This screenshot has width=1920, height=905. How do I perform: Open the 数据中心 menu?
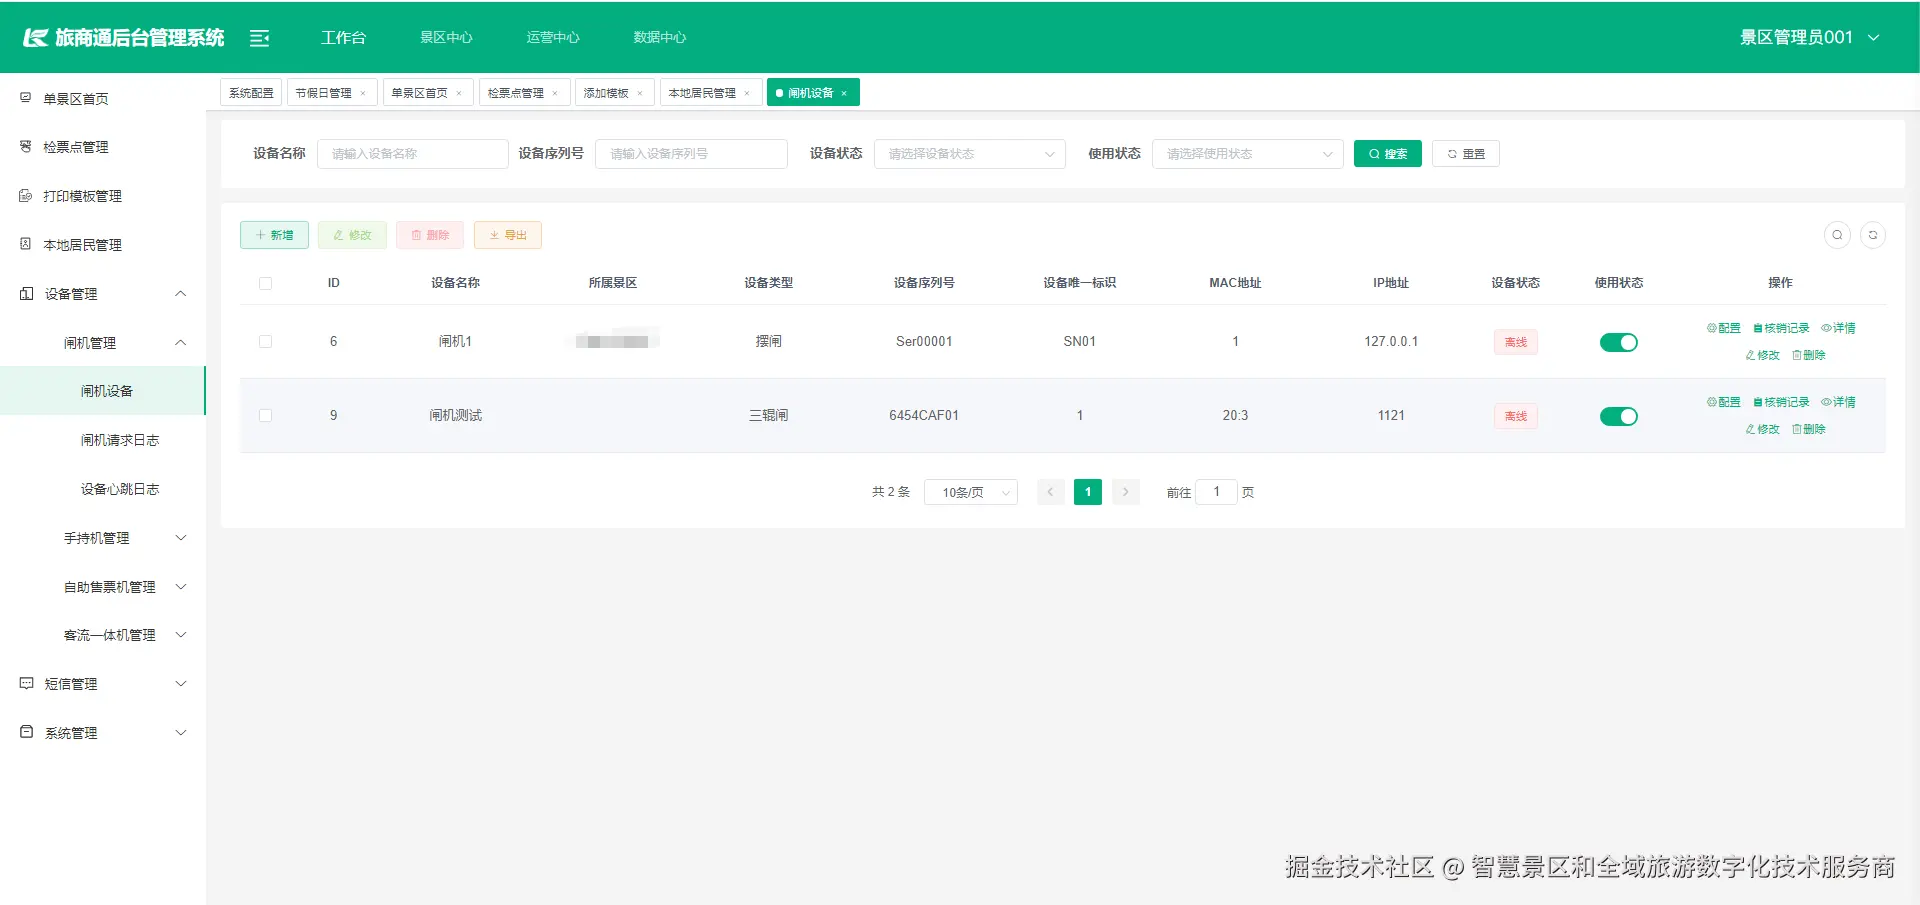659,37
